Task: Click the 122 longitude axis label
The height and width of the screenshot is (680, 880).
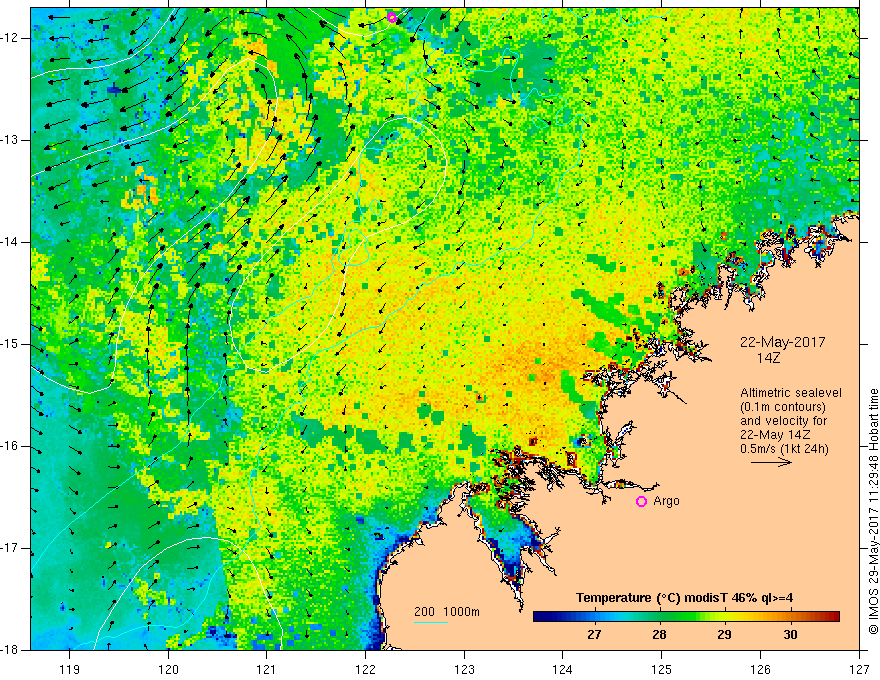Action: 365,669
